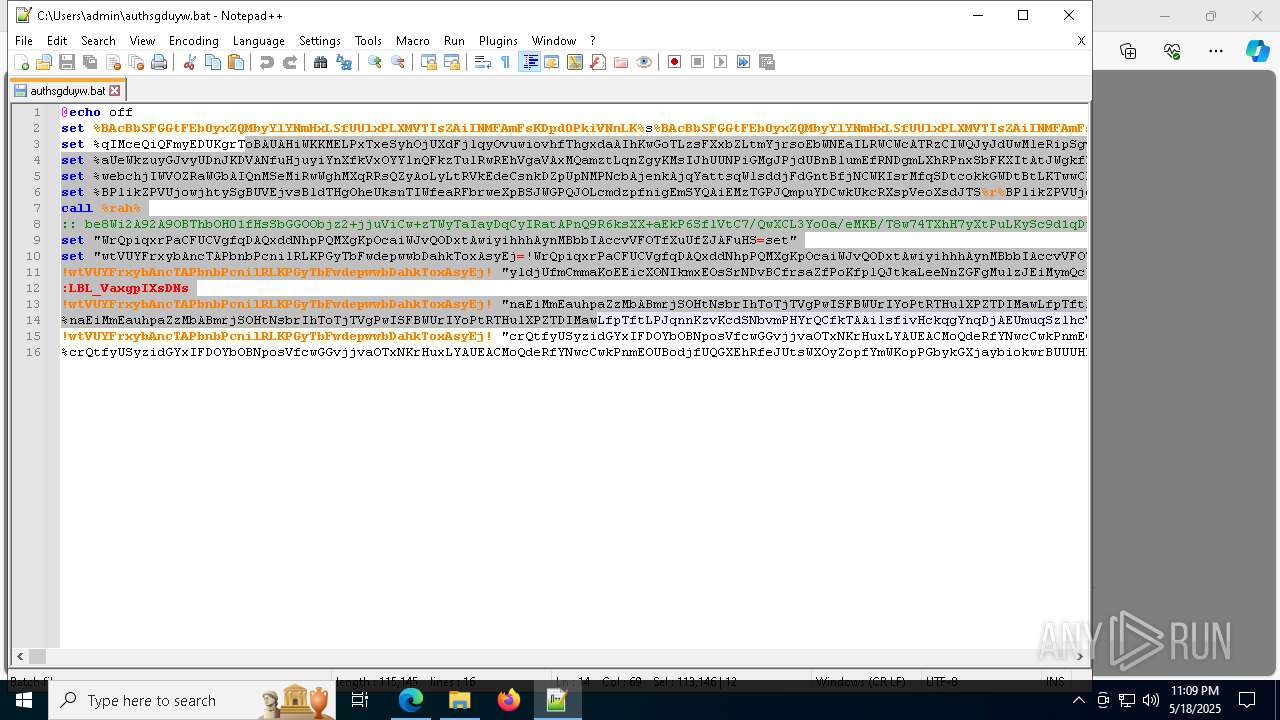Open Folder as Workspace icon

pyautogui.click(x=621, y=62)
